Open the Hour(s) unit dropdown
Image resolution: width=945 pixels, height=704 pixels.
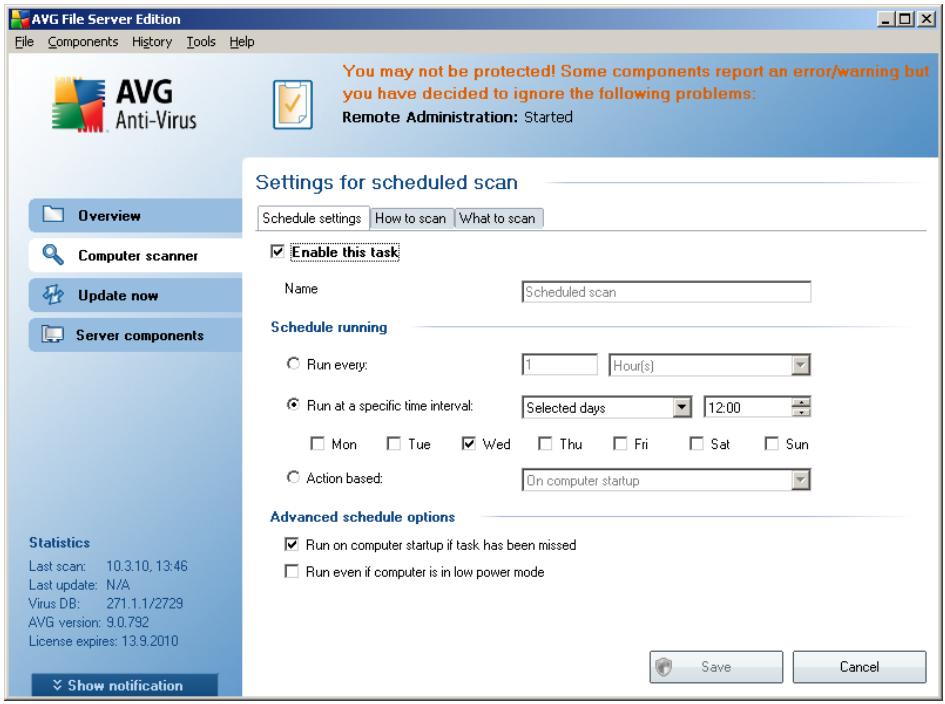click(800, 365)
